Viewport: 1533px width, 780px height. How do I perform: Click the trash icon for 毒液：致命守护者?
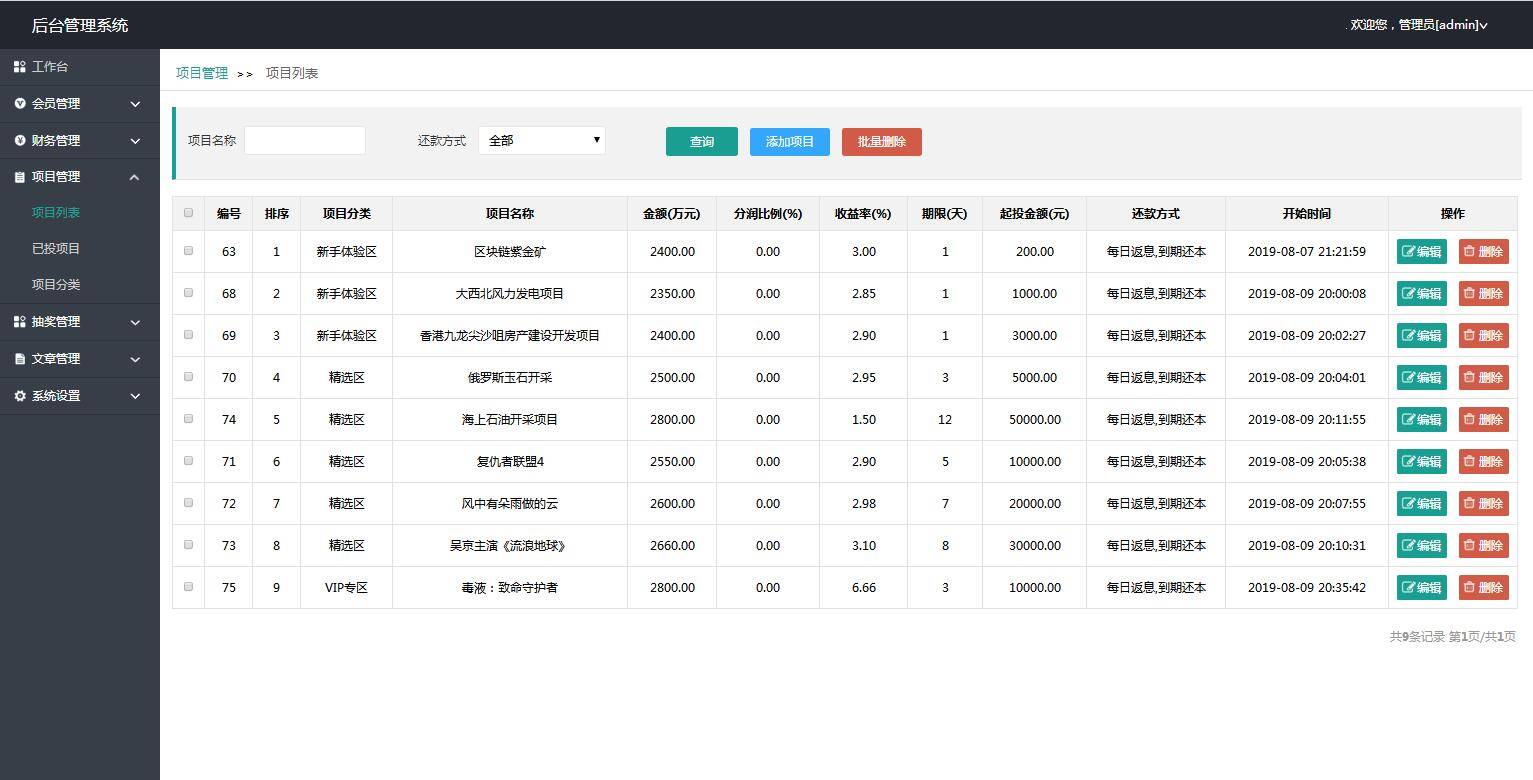[x=1470, y=587]
